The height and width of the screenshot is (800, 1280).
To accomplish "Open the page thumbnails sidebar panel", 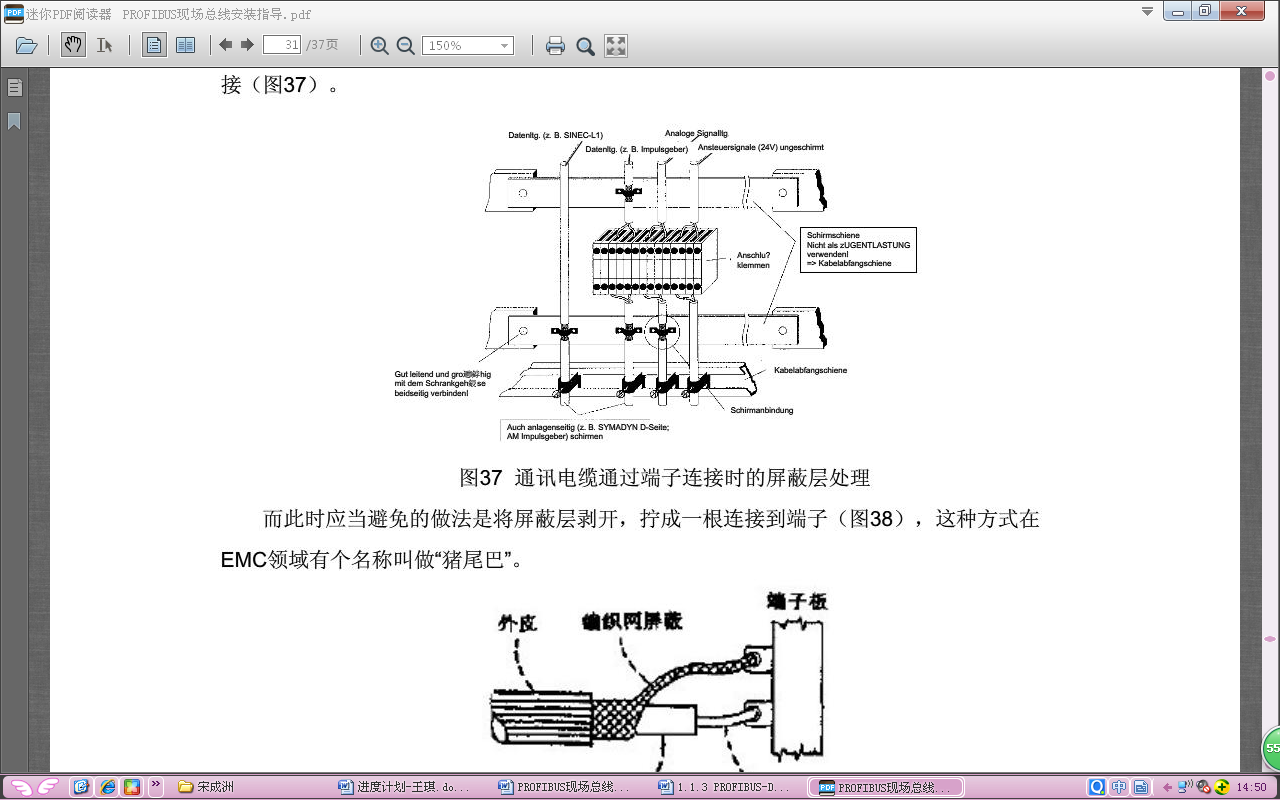I will point(14,87).
